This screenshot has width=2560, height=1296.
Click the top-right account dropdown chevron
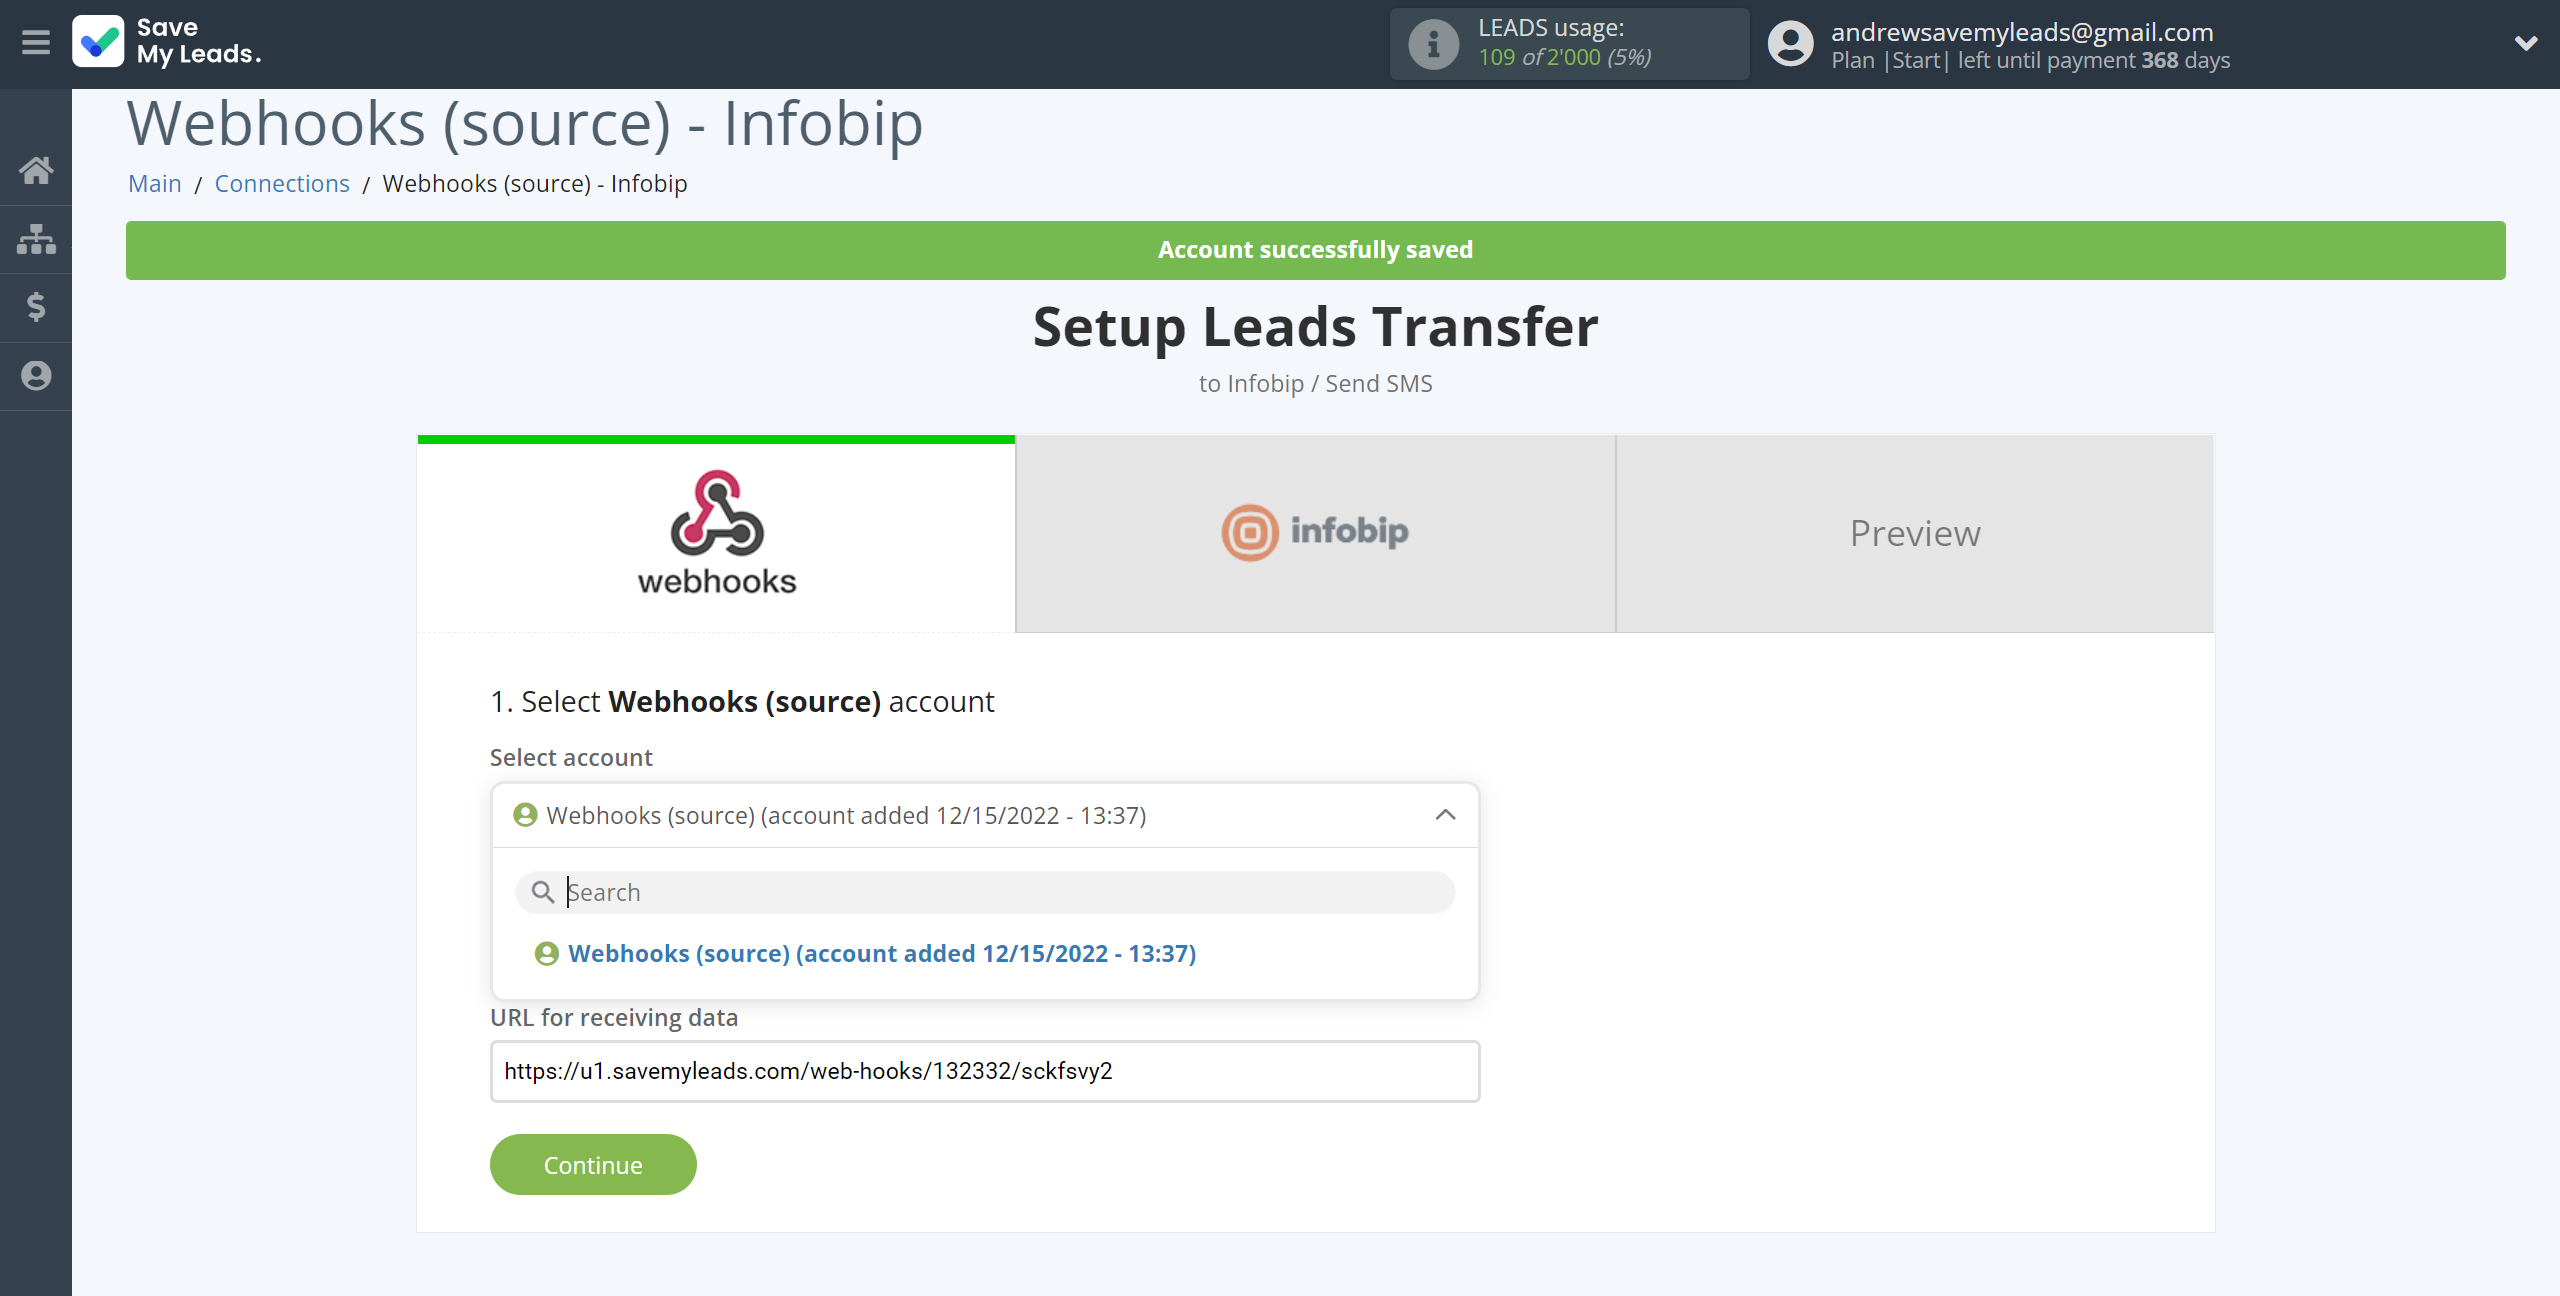click(x=2527, y=43)
